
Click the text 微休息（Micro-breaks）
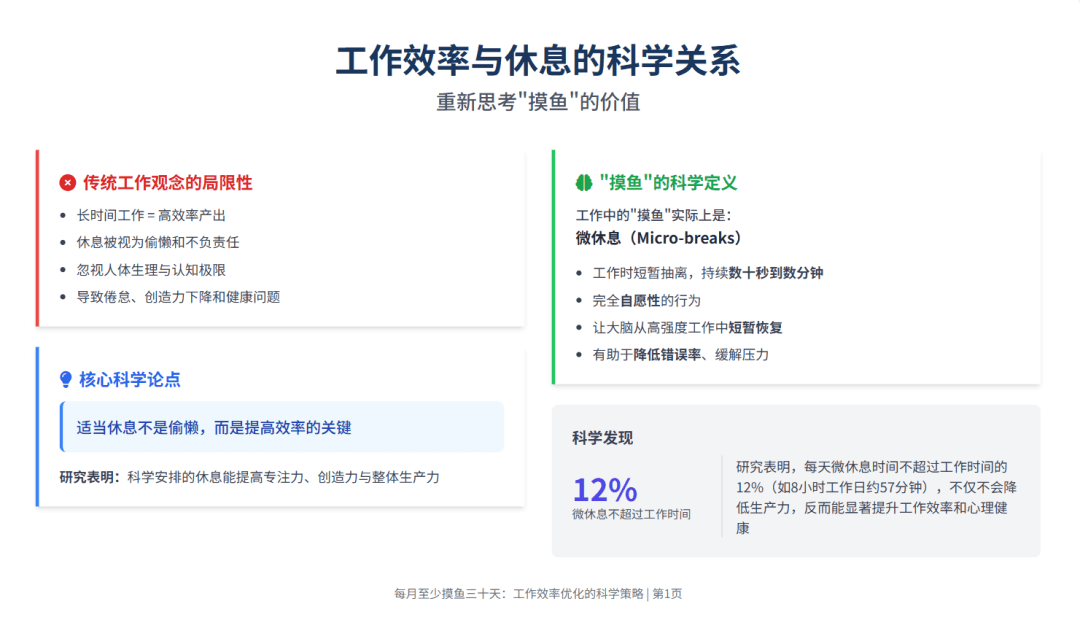pyautogui.click(x=658, y=238)
